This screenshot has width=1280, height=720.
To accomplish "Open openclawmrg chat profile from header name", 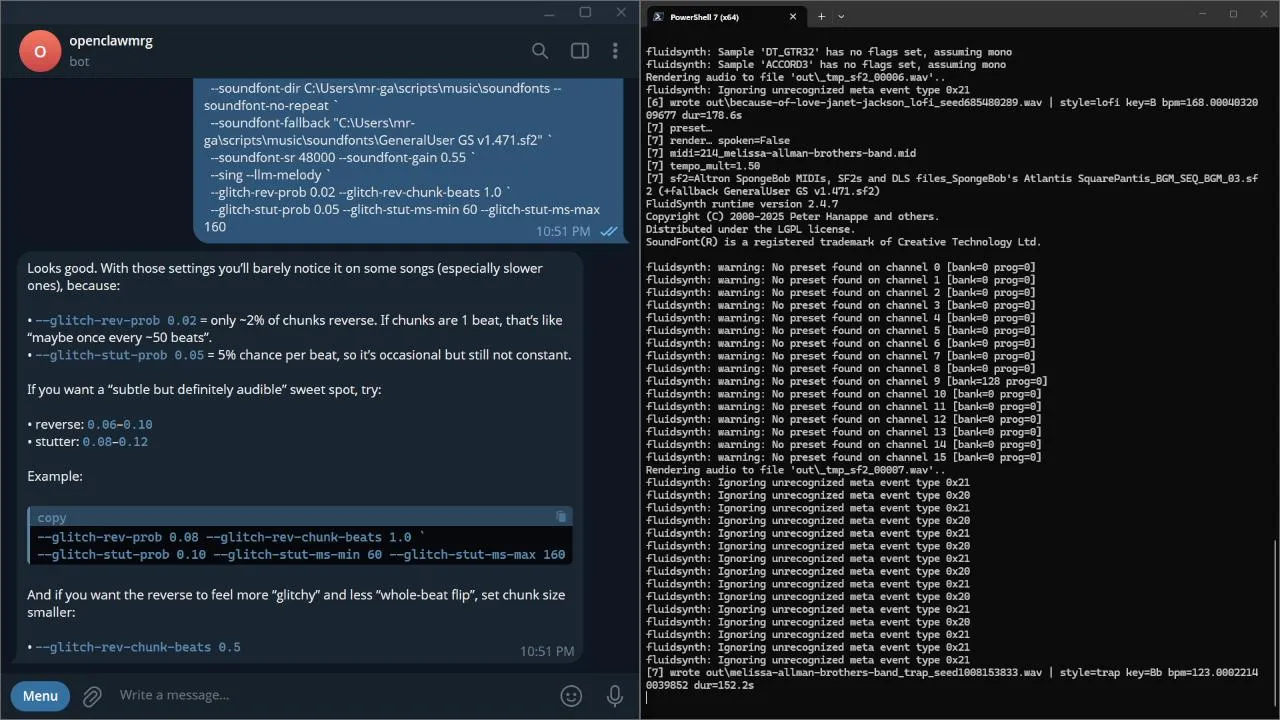I will point(111,41).
